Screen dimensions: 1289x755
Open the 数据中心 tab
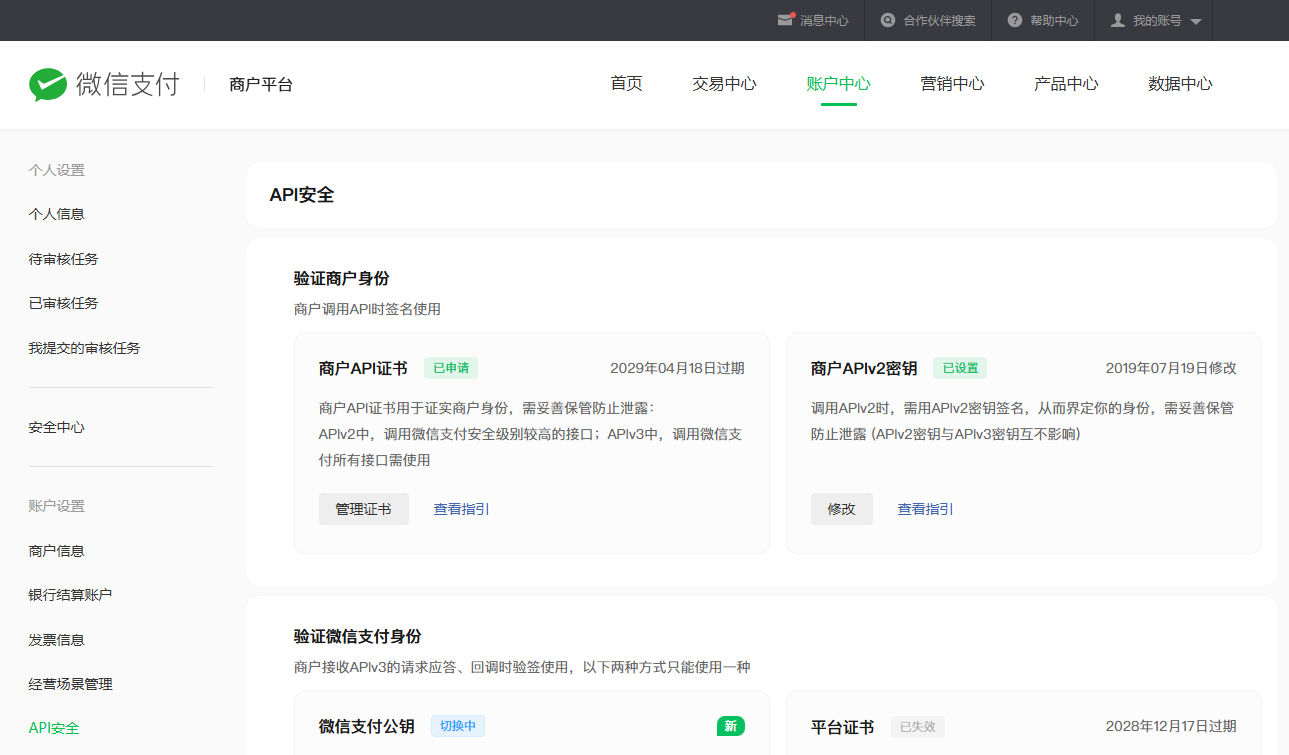coord(1181,84)
